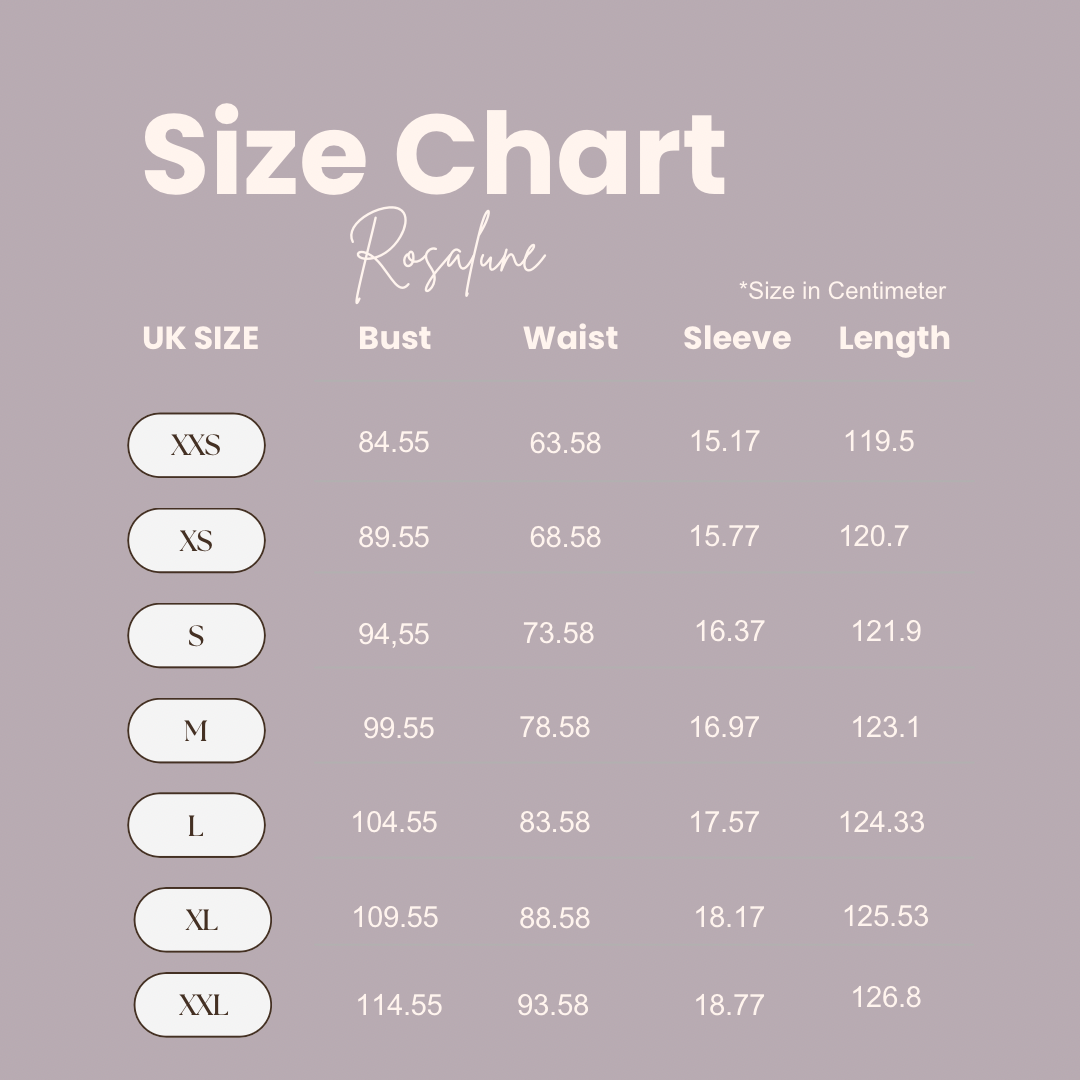Click the XL size pill
Screen dimensions: 1080x1080
tap(202, 920)
